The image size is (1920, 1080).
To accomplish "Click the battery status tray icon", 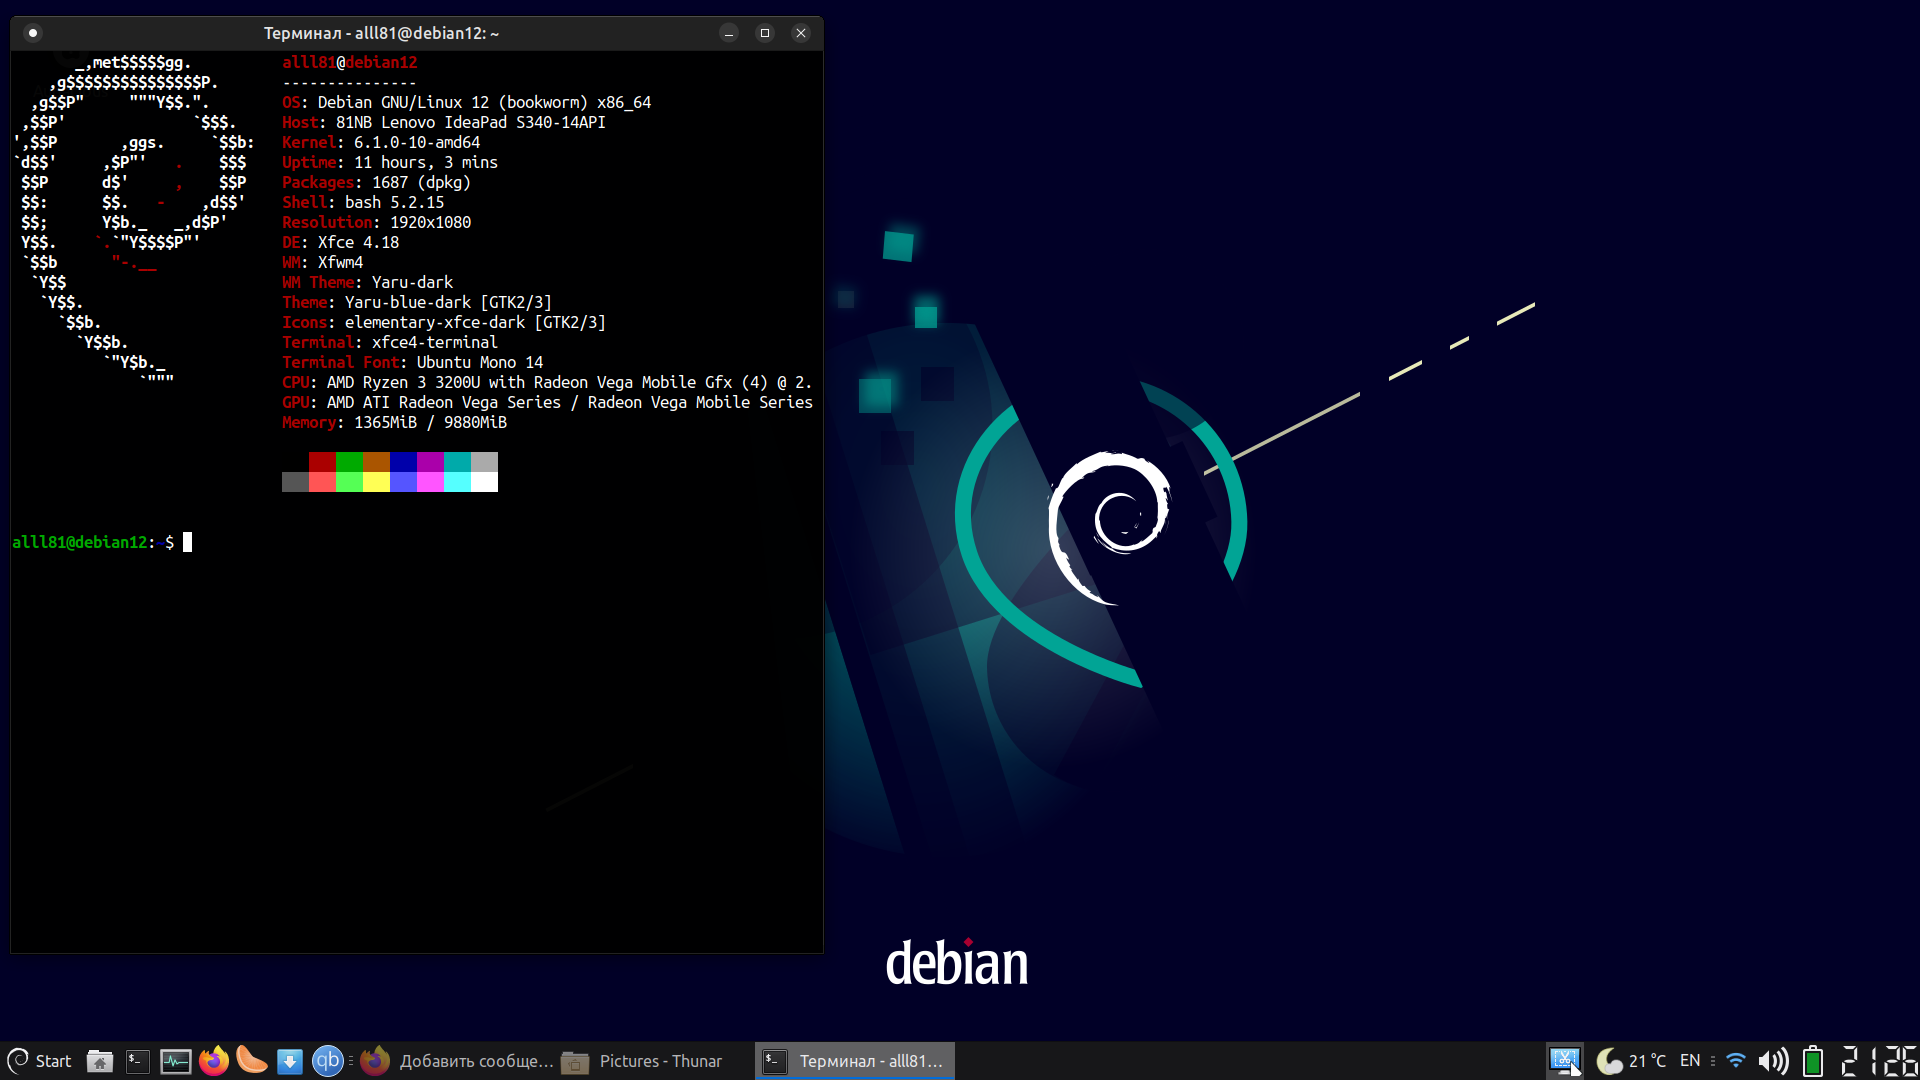I will [x=1812, y=1061].
